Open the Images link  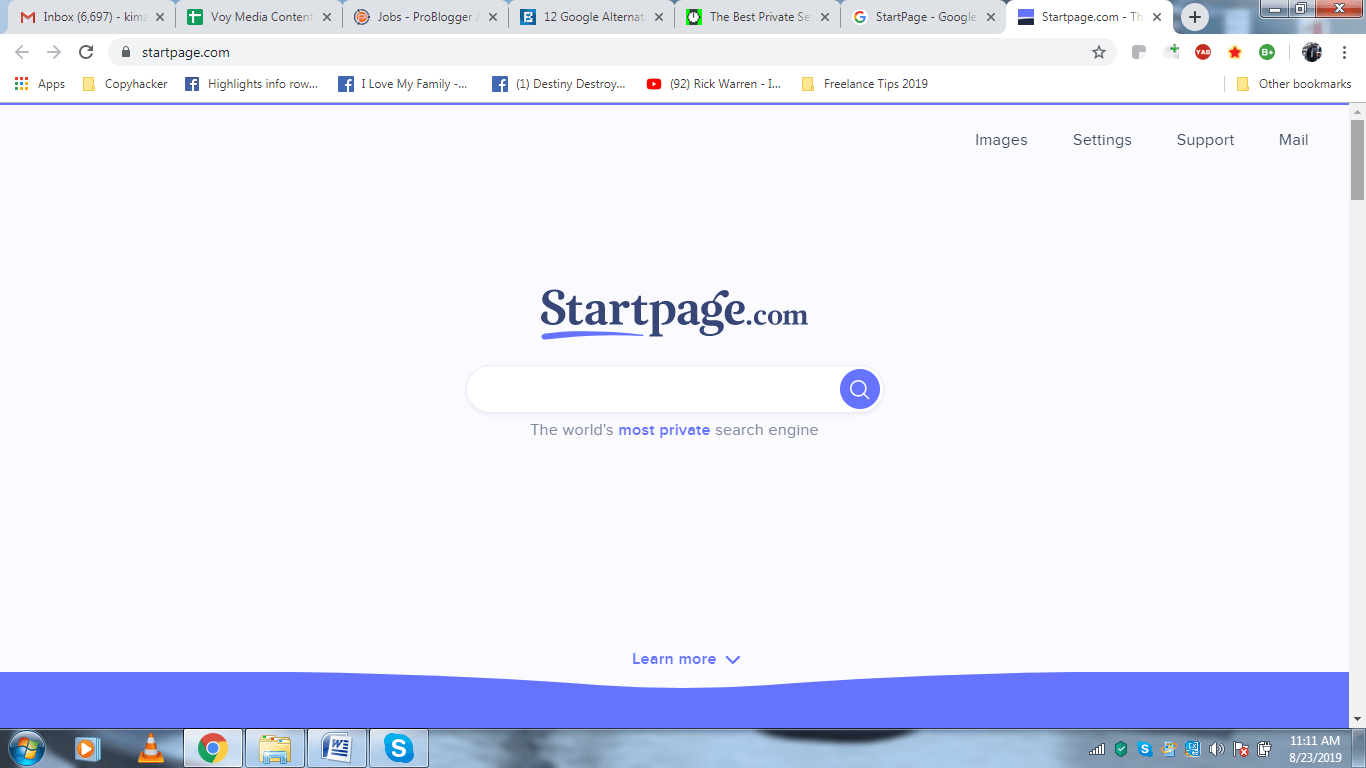pos(1001,140)
